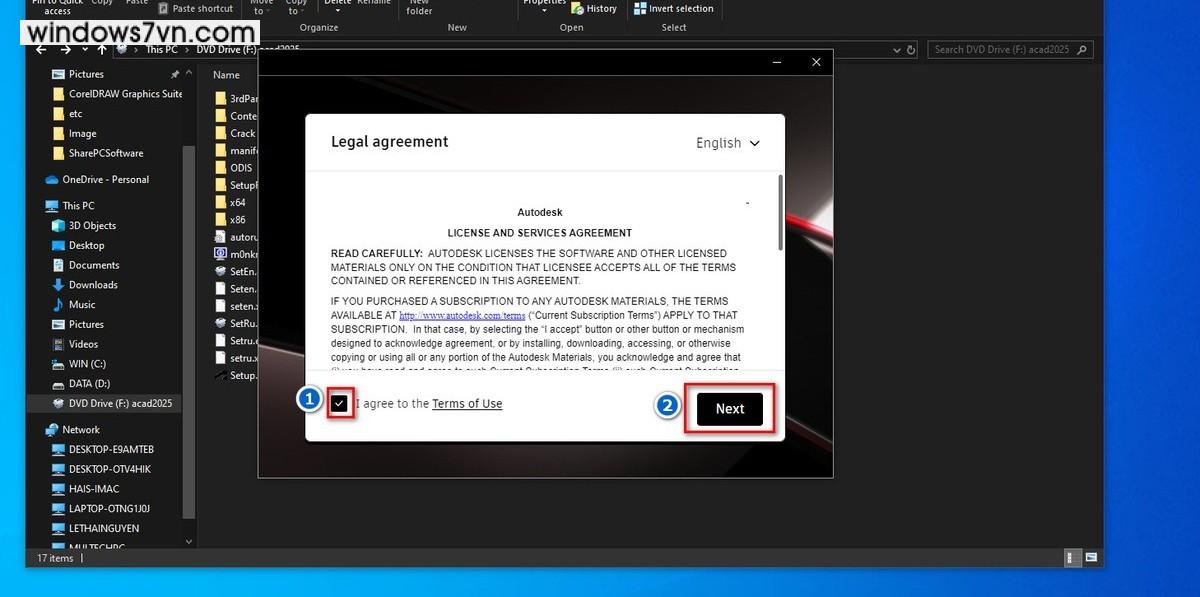Image resolution: width=1200 pixels, height=597 pixels.
Task: Open the Music folder in sidebar
Action: 82,305
